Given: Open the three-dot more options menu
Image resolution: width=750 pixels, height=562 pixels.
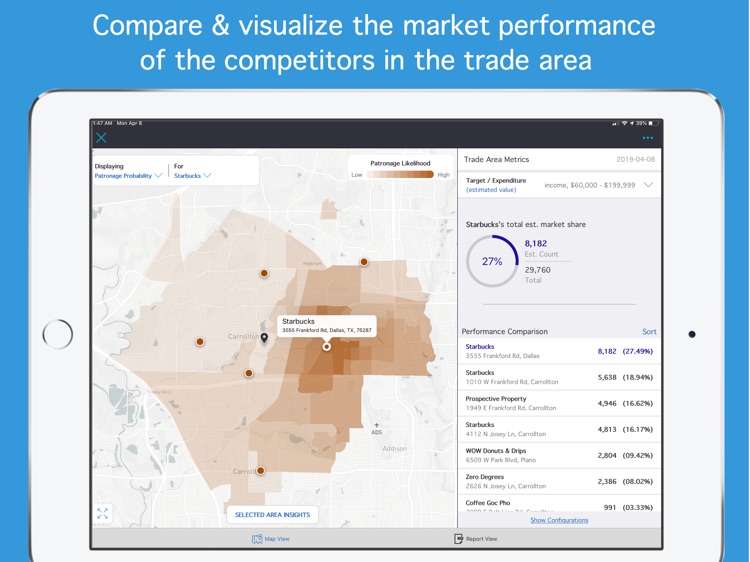Looking at the screenshot, I should [x=648, y=138].
